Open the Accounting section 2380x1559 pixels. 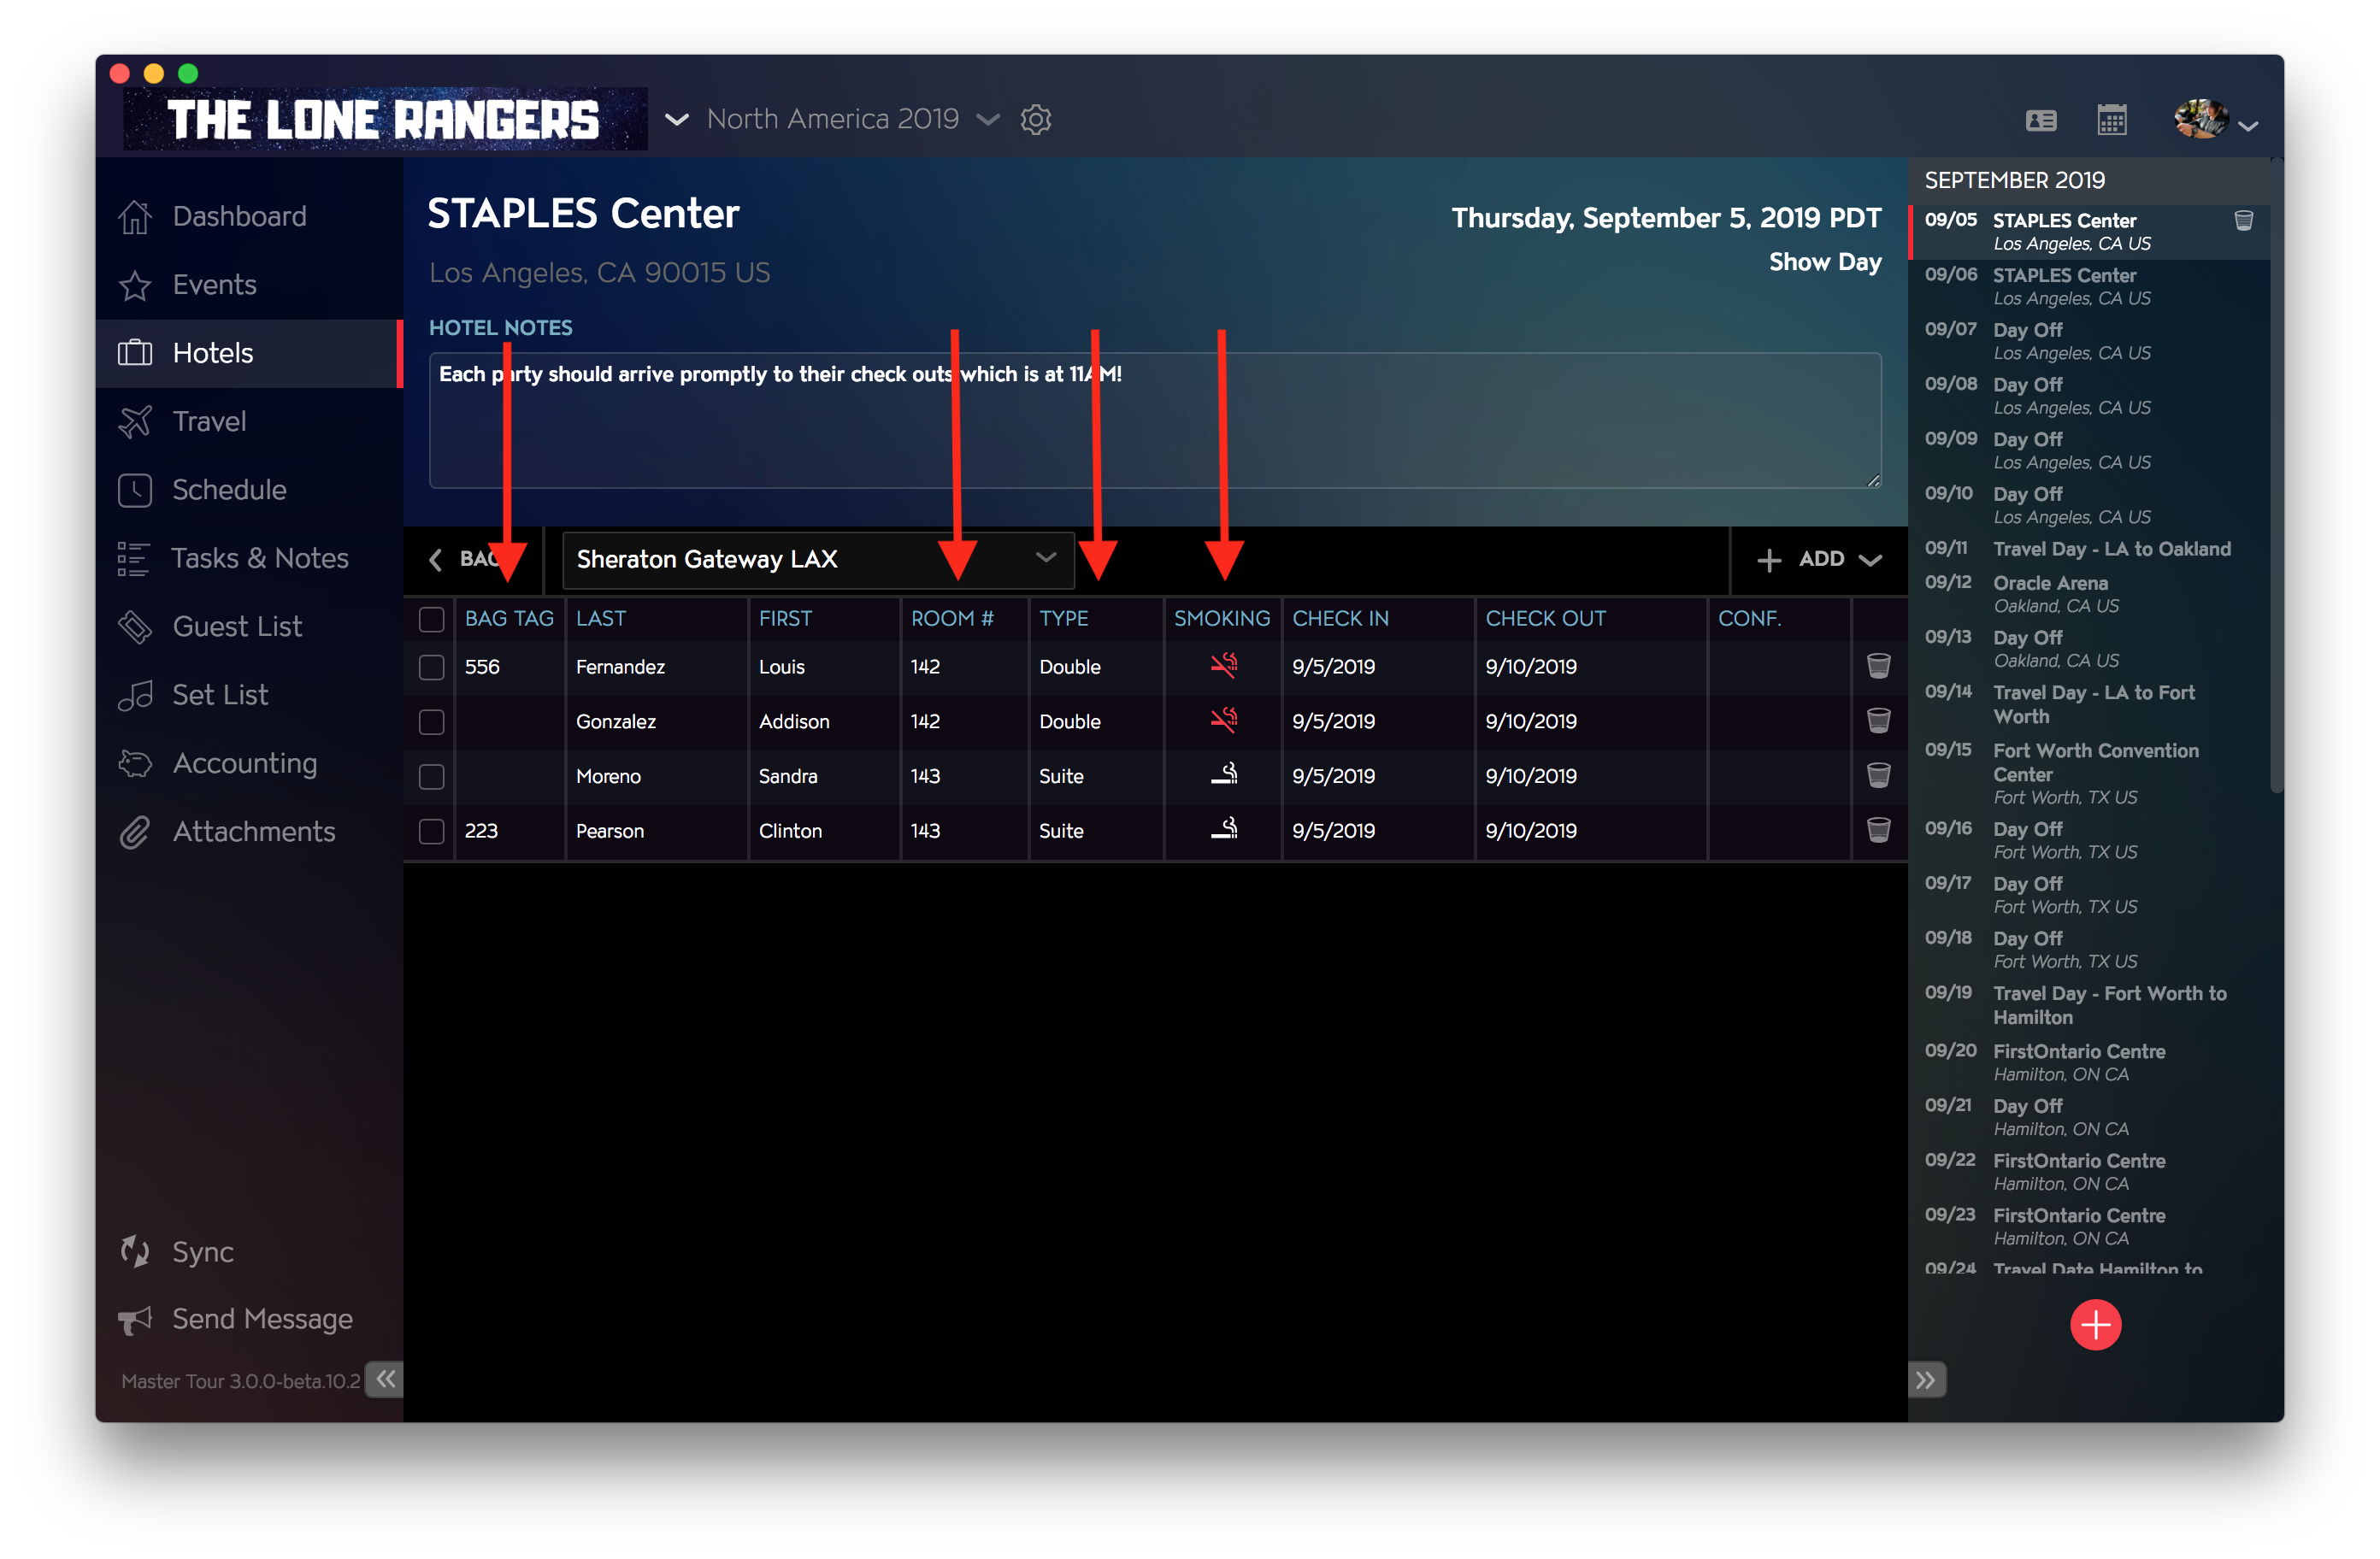coord(249,763)
